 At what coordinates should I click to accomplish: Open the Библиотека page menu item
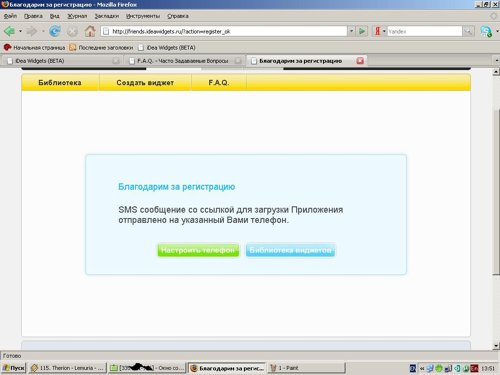click(60, 82)
